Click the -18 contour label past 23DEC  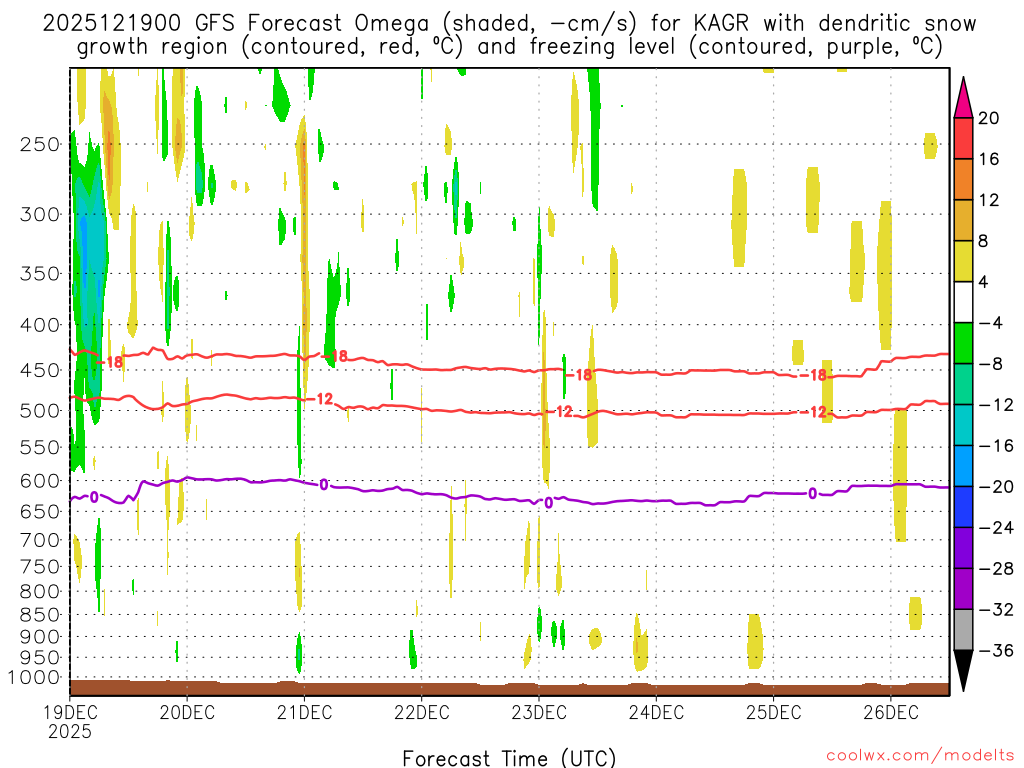[579, 375]
